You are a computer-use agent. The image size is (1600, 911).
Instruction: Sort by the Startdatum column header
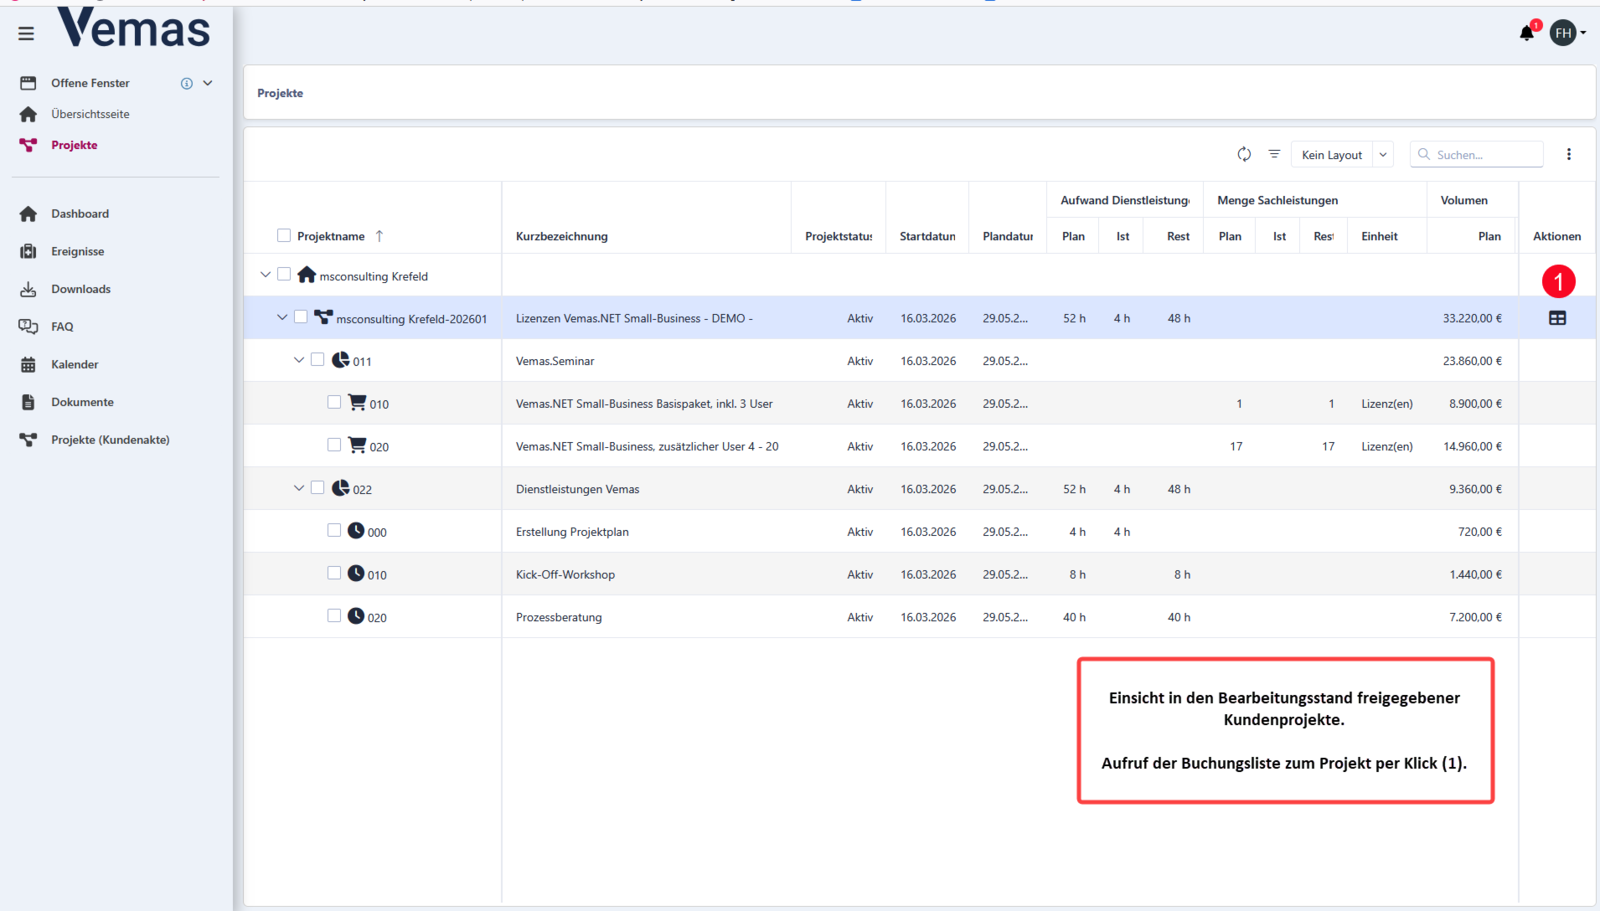927,237
